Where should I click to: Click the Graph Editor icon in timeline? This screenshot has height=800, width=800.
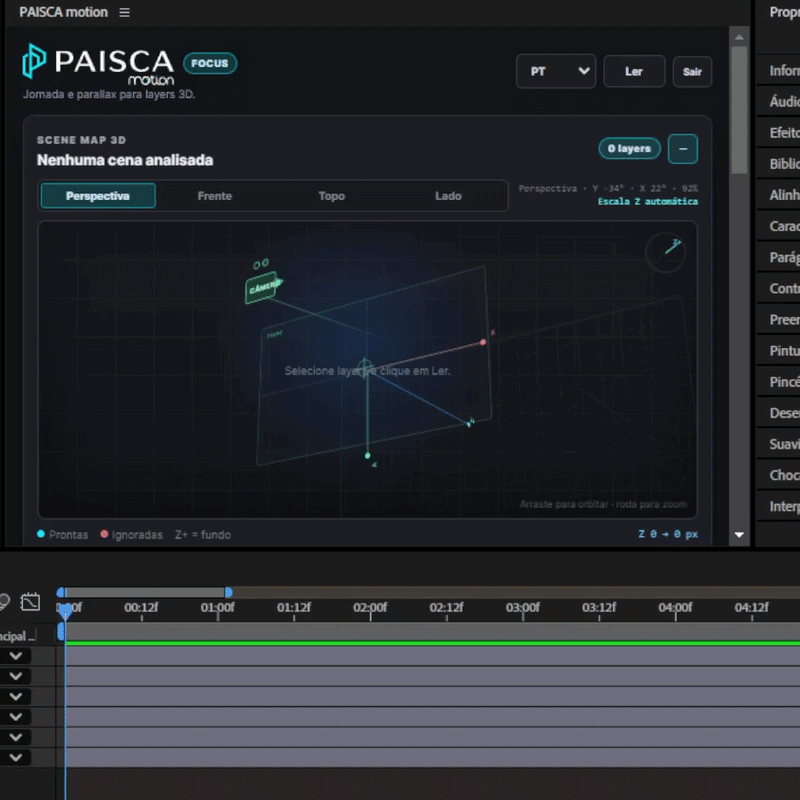tap(30, 602)
